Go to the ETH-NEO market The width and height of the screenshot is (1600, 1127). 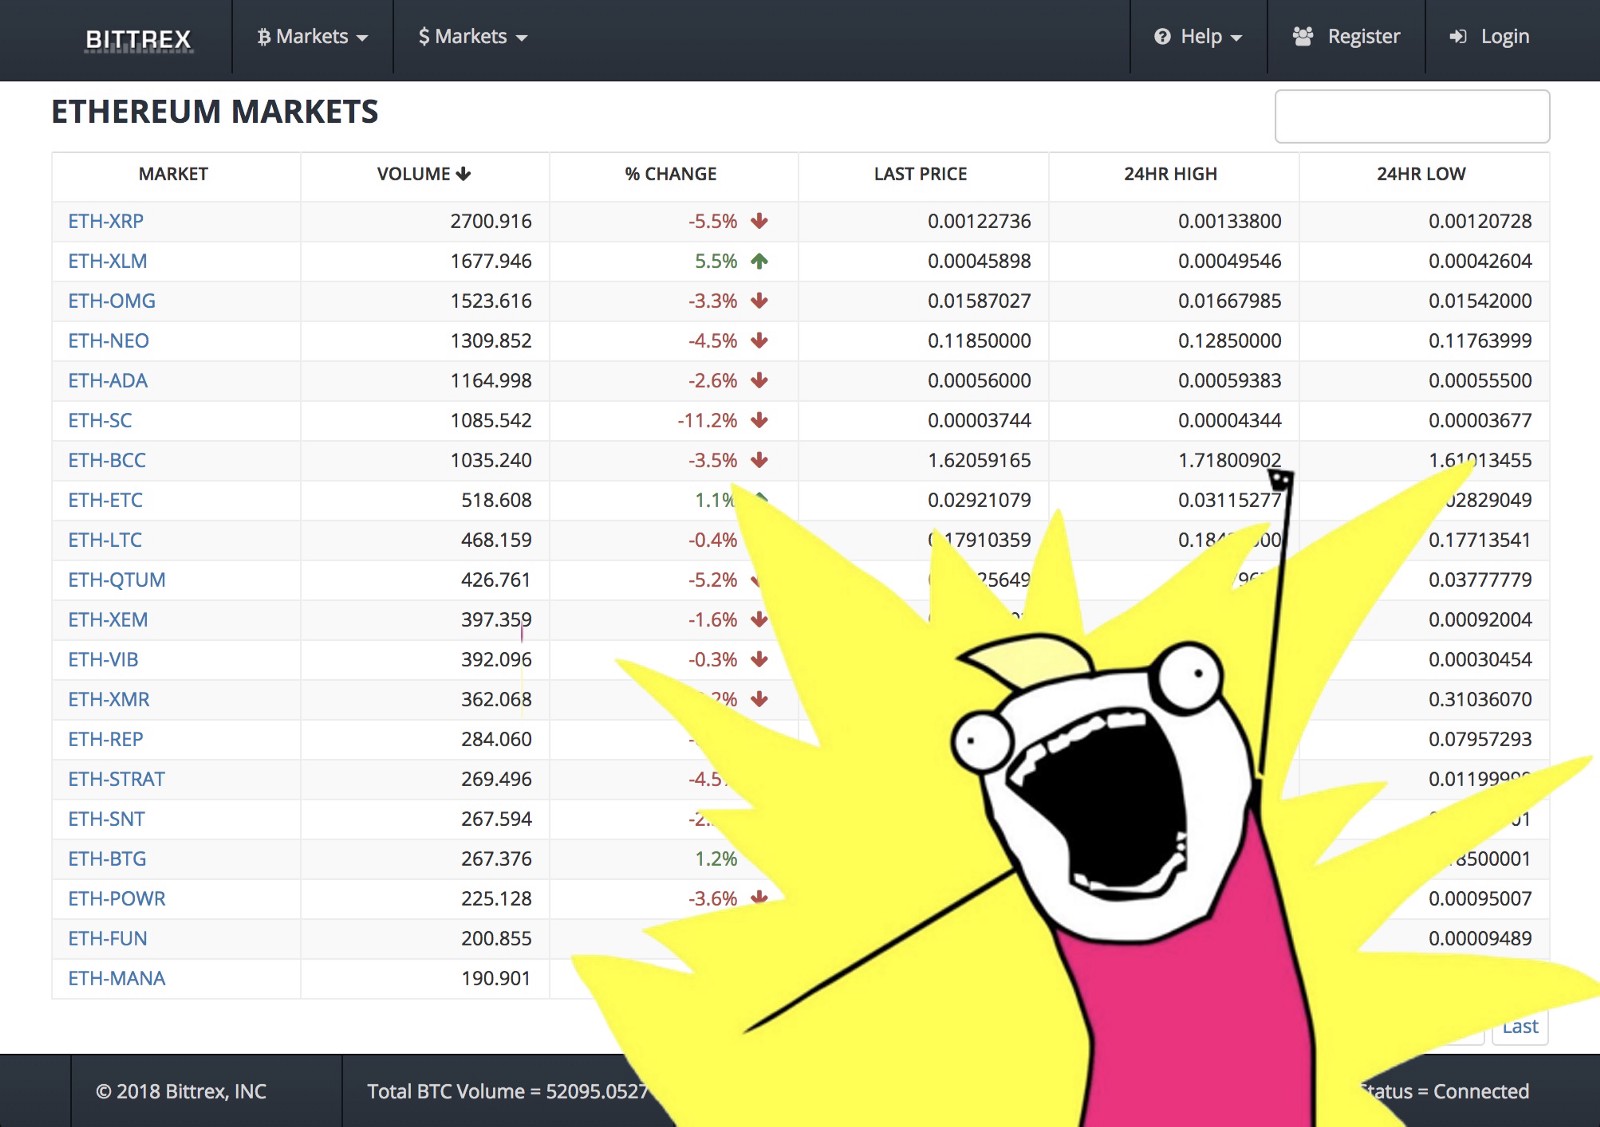point(109,341)
